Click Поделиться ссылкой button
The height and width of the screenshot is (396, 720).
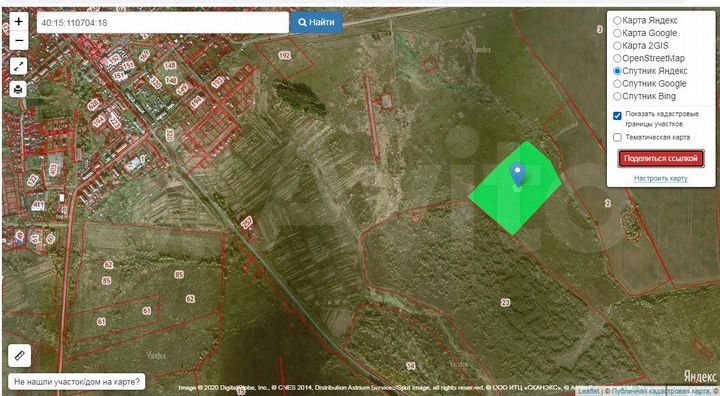661,158
